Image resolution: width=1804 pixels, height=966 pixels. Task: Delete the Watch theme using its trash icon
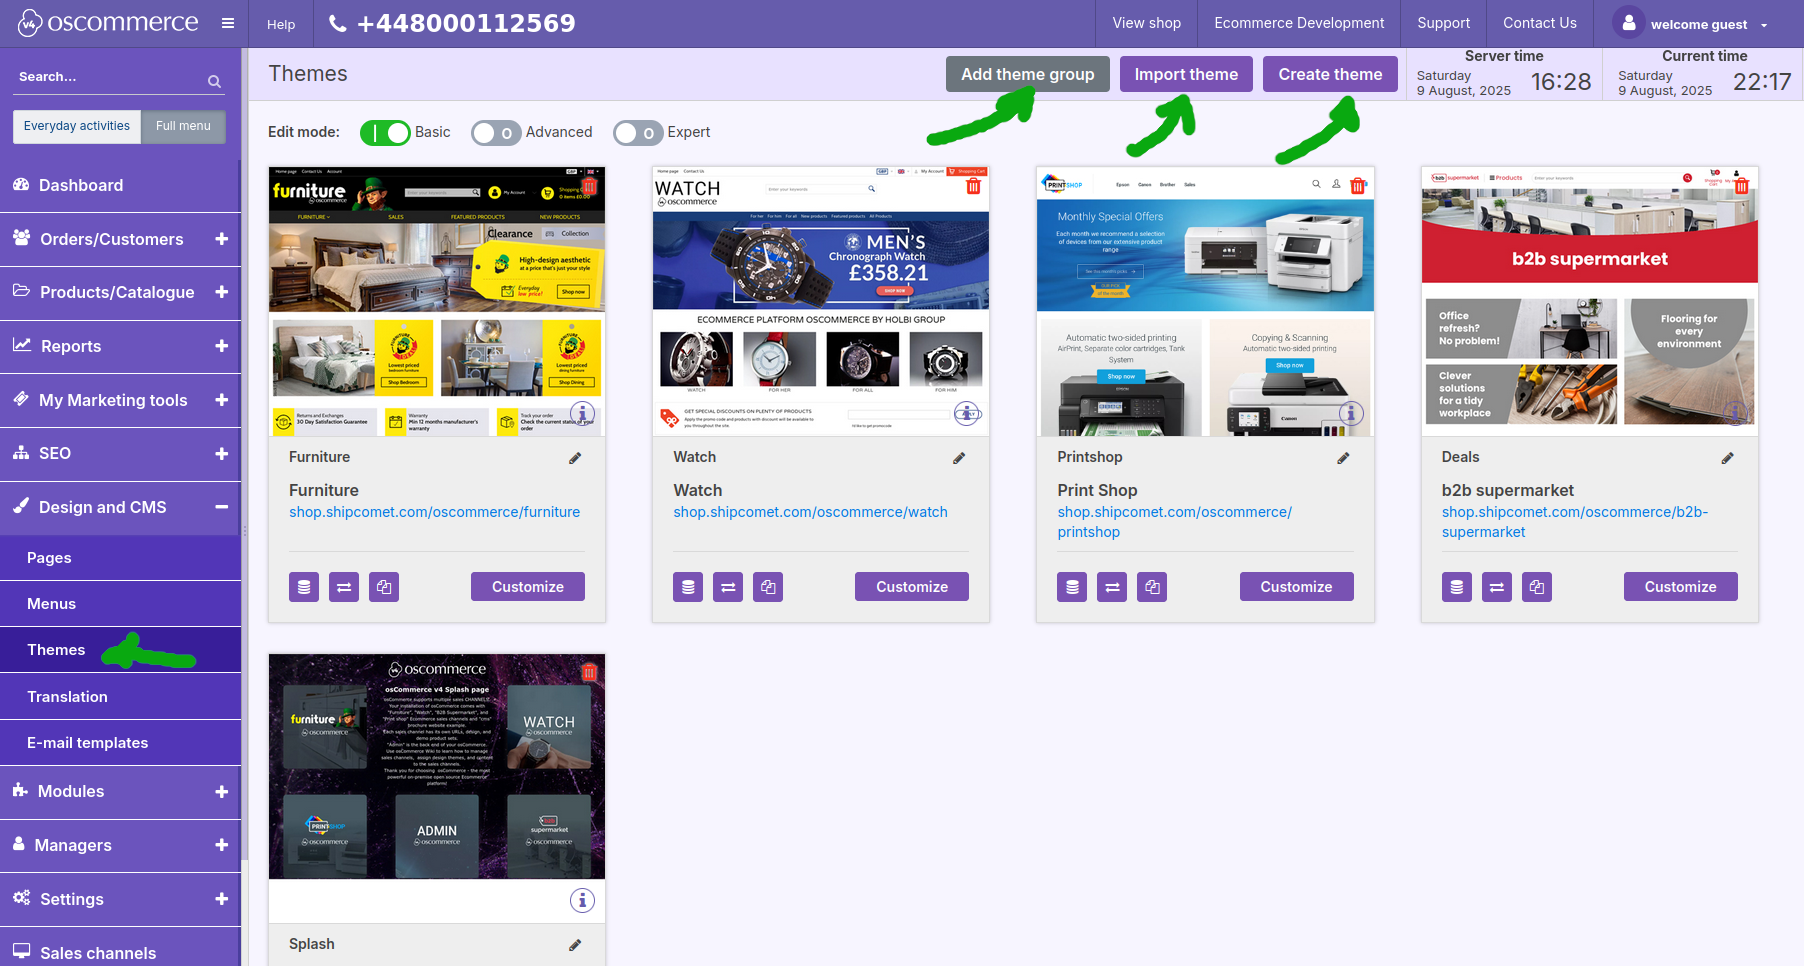974,186
